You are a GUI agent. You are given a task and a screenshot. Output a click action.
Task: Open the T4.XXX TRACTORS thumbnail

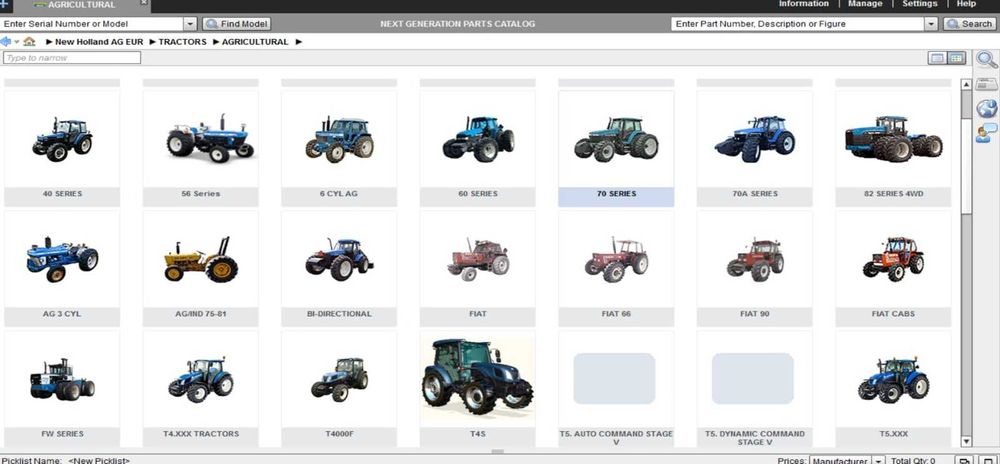coord(200,380)
